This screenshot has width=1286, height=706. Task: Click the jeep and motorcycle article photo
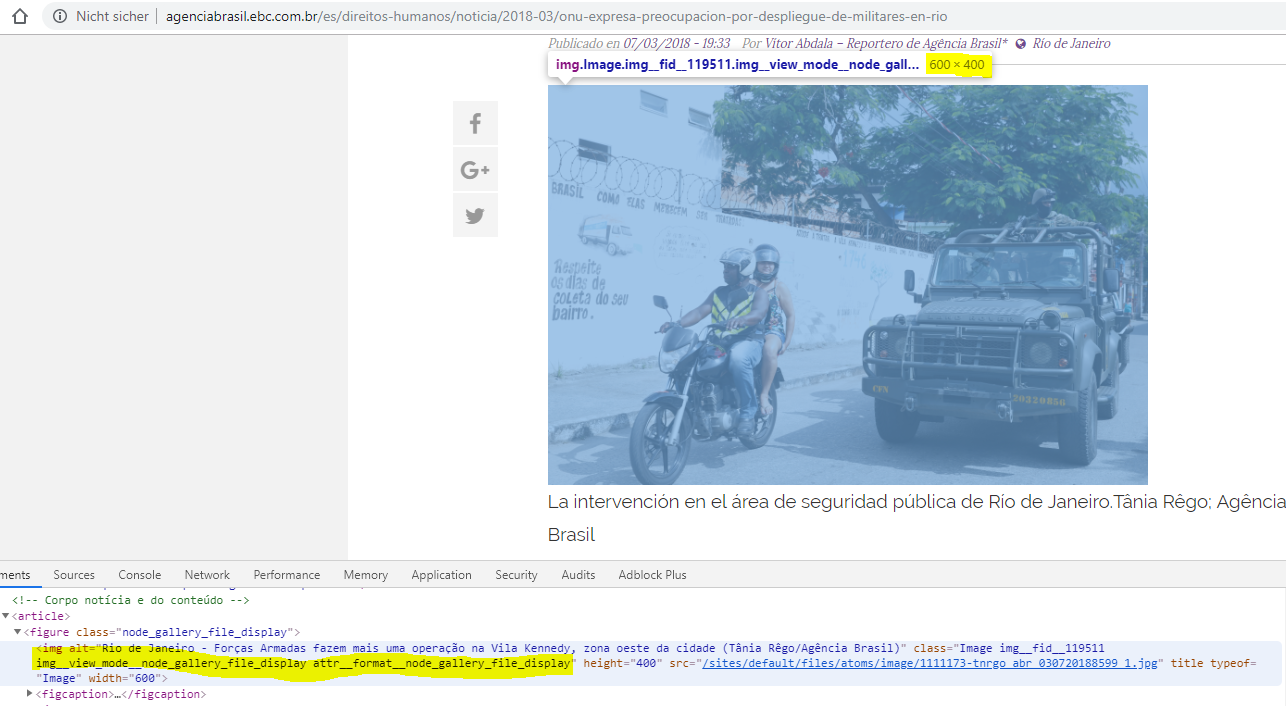tap(847, 285)
